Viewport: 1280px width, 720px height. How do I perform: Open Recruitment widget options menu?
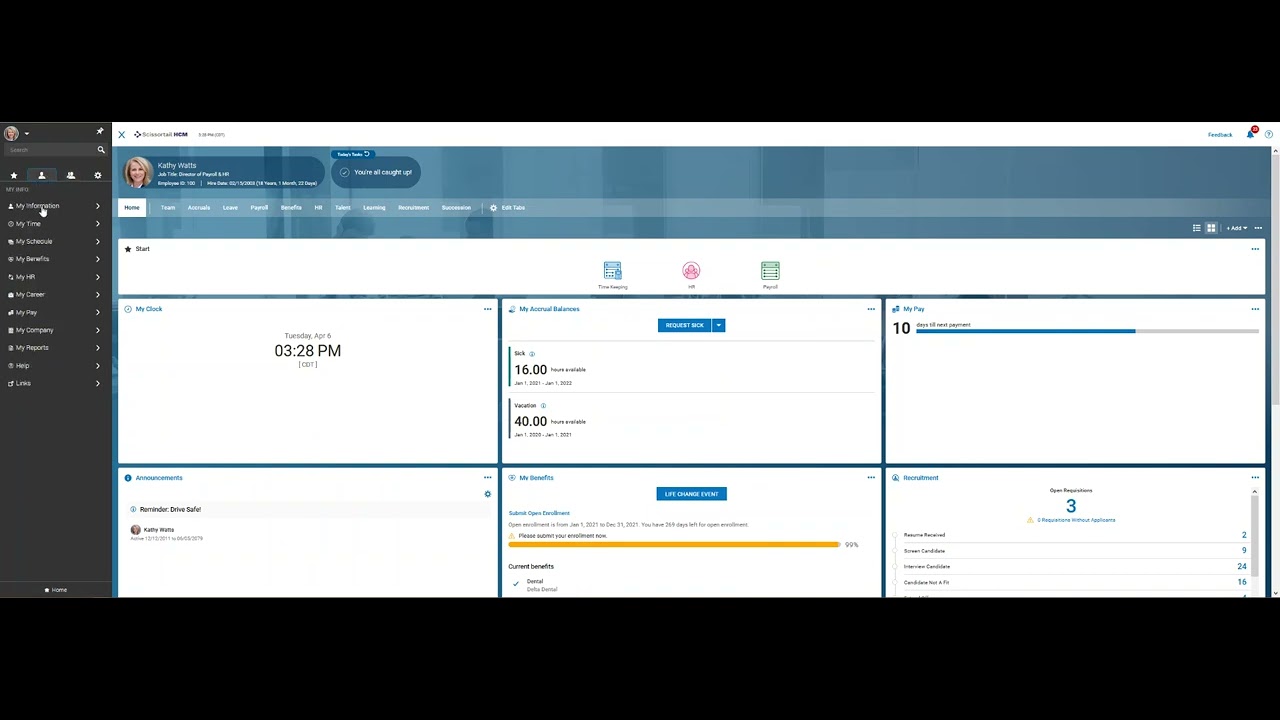tap(1255, 478)
